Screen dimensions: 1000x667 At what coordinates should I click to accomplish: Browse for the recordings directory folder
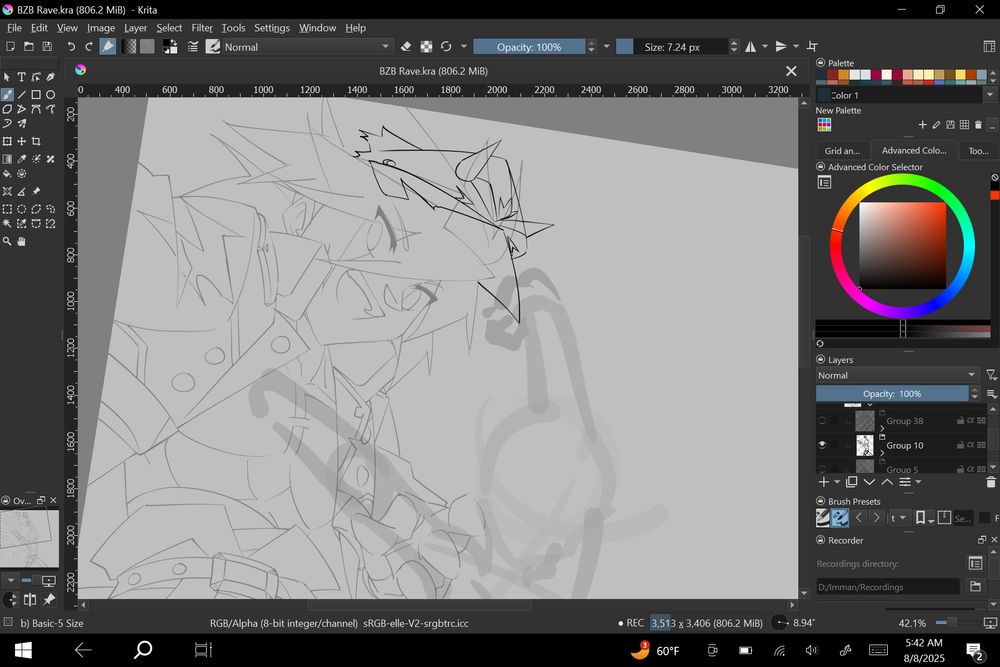(x=975, y=586)
